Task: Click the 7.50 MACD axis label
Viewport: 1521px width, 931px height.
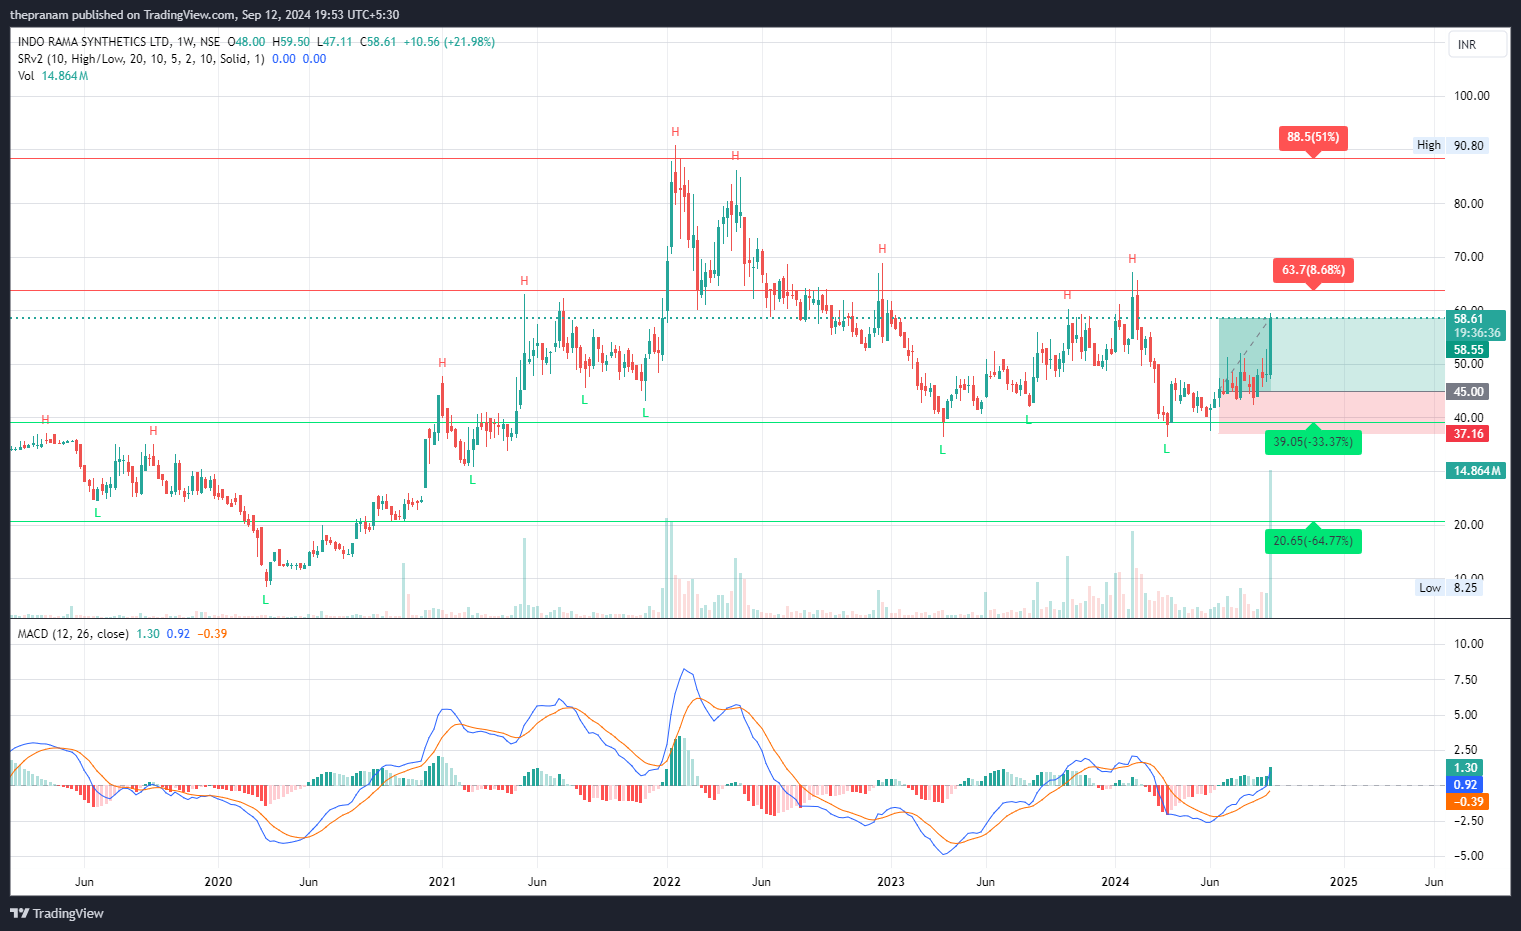Action: point(1465,680)
